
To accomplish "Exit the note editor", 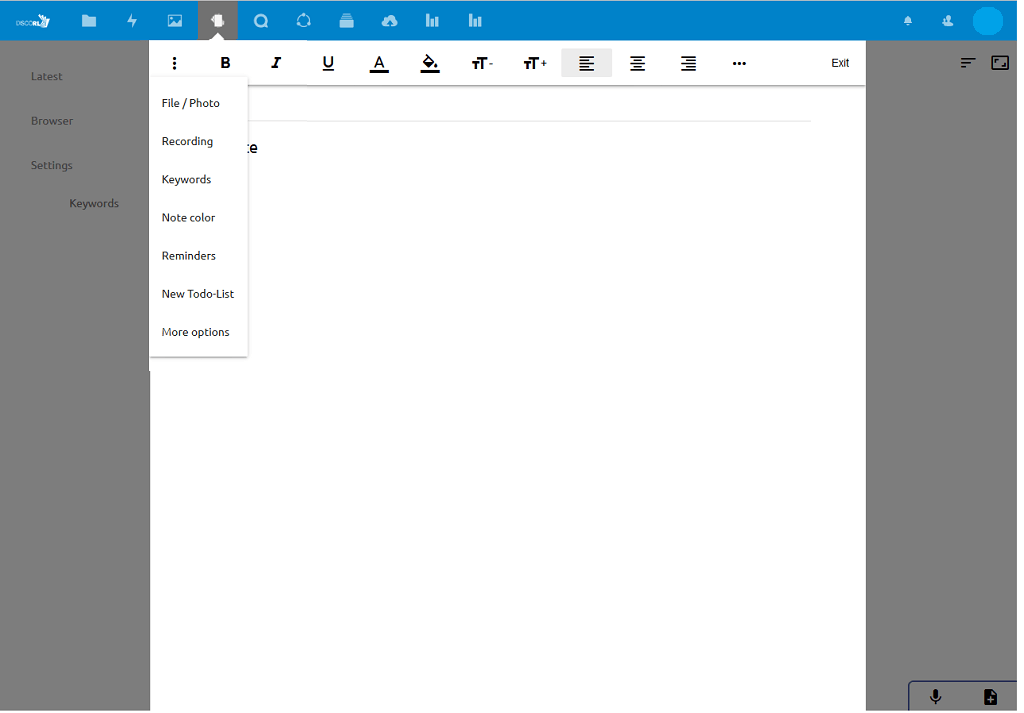I will (840, 63).
